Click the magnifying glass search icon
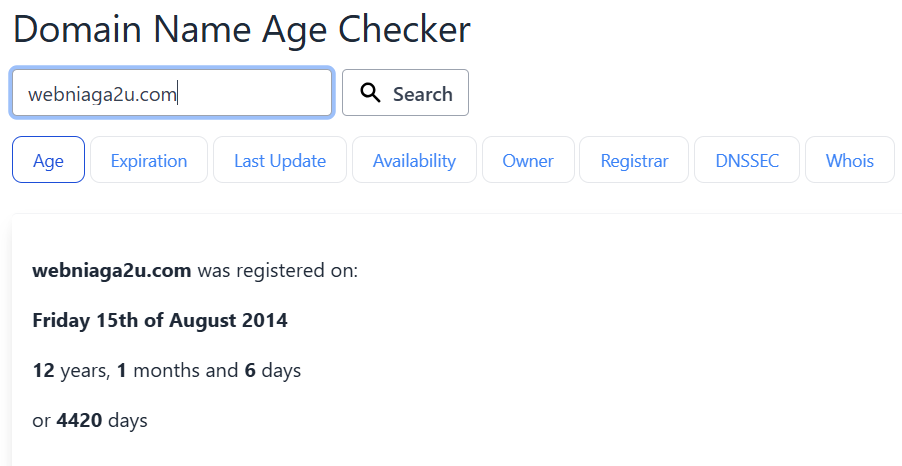Viewport: 902px width, 466px height. tap(370, 93)
